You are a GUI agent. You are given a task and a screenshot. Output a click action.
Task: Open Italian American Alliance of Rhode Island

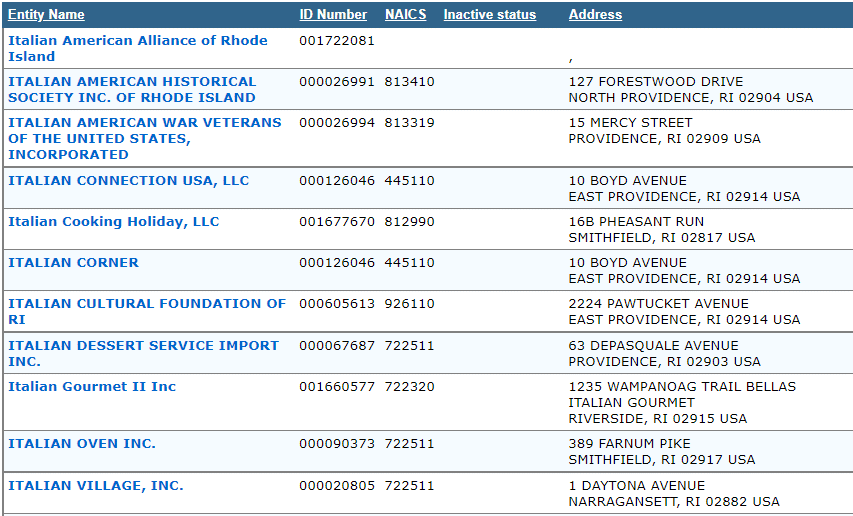pos(138,48)
